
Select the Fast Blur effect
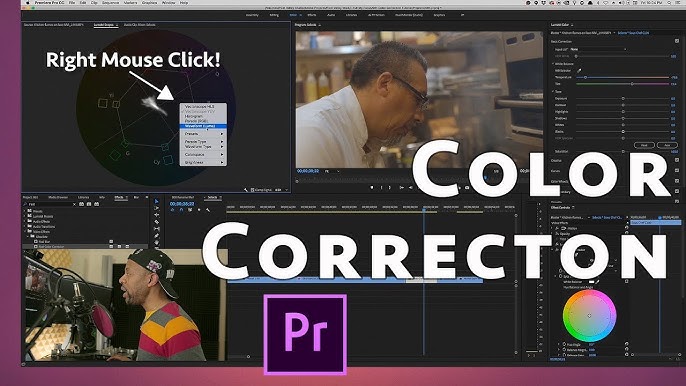pos(44,242)
